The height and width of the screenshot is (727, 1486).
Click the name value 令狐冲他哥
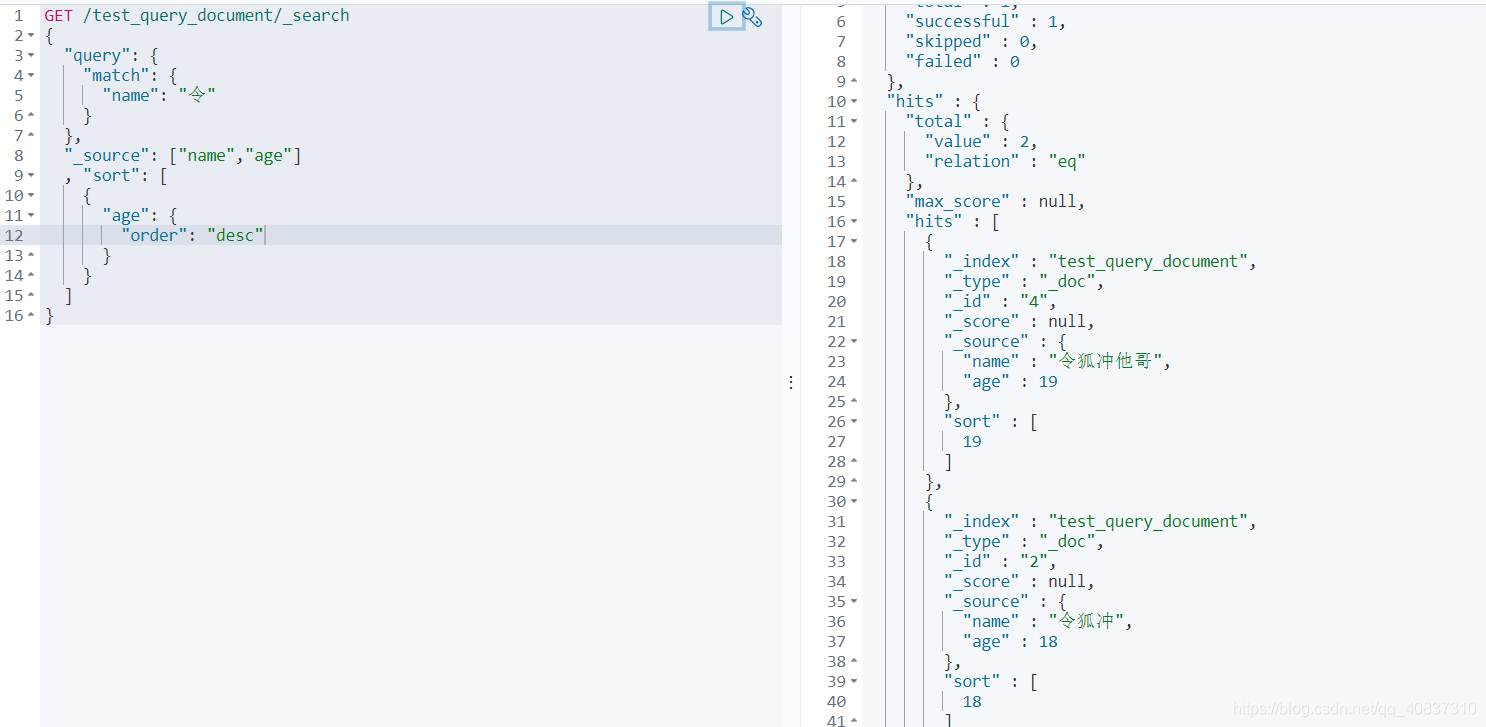1105,361
